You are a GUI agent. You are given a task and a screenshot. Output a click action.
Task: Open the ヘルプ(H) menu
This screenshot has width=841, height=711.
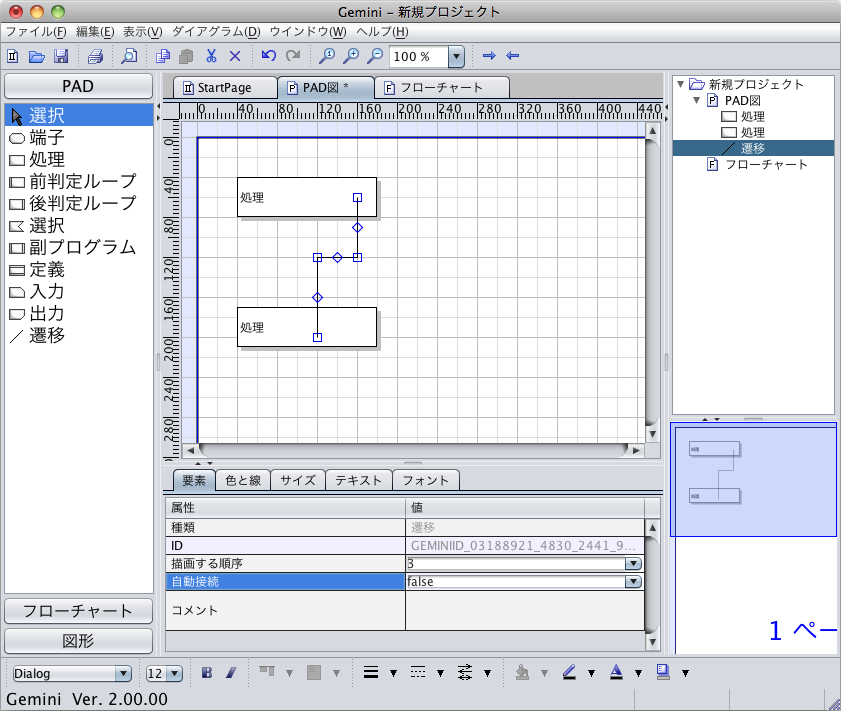coord(382,32)
